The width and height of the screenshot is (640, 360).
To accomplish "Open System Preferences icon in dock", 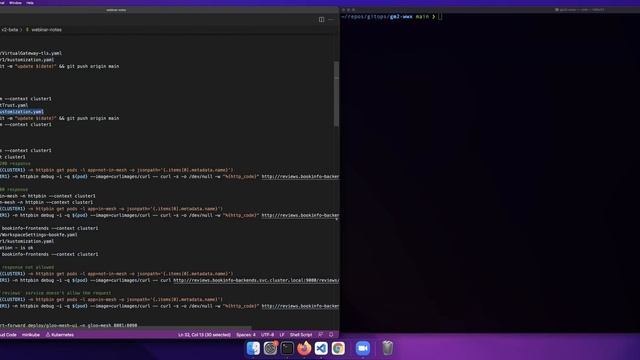I will [x=270, y=348].
